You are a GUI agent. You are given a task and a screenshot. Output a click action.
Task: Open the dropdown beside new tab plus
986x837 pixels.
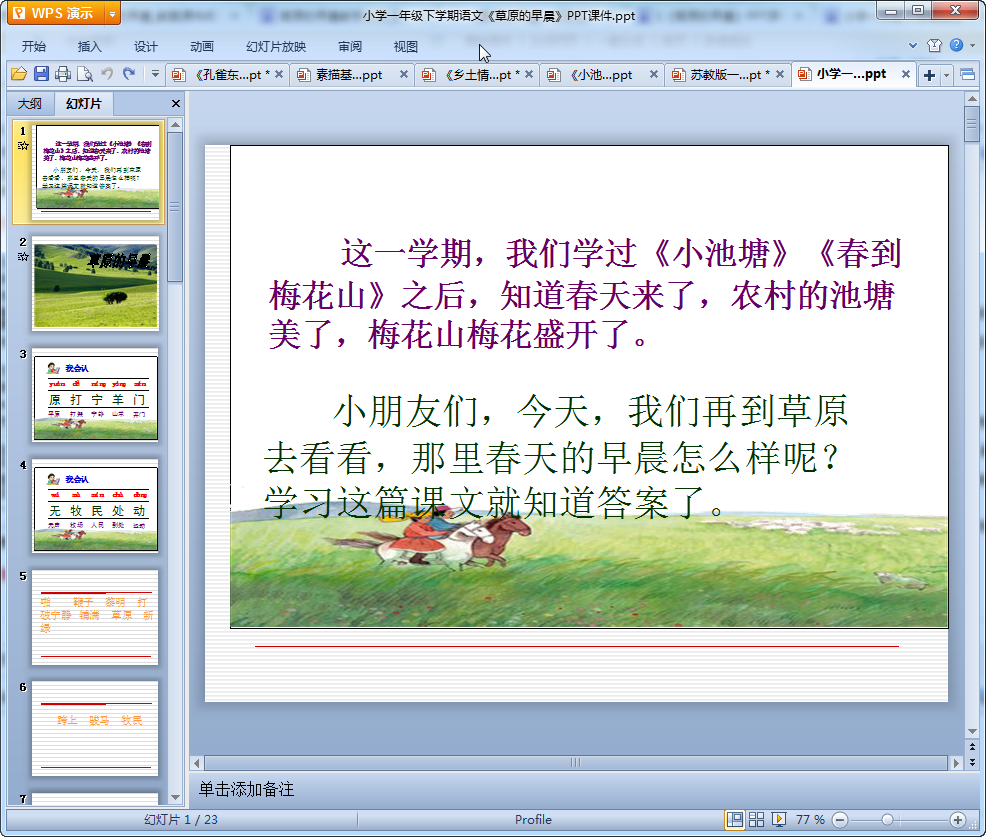pos(946,76)
